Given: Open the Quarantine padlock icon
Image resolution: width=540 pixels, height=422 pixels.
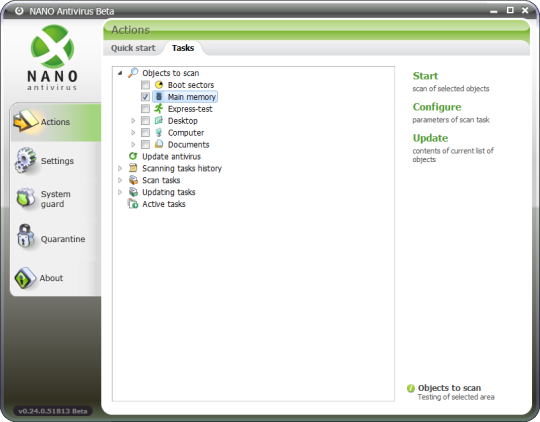Looking at the screenshot, I should (25, 237).
